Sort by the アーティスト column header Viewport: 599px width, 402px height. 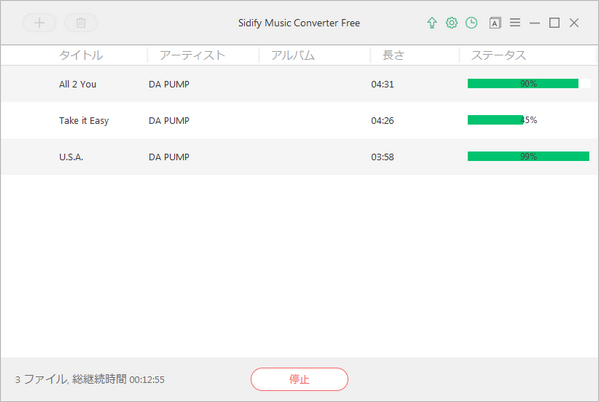[x=192, y=55]
